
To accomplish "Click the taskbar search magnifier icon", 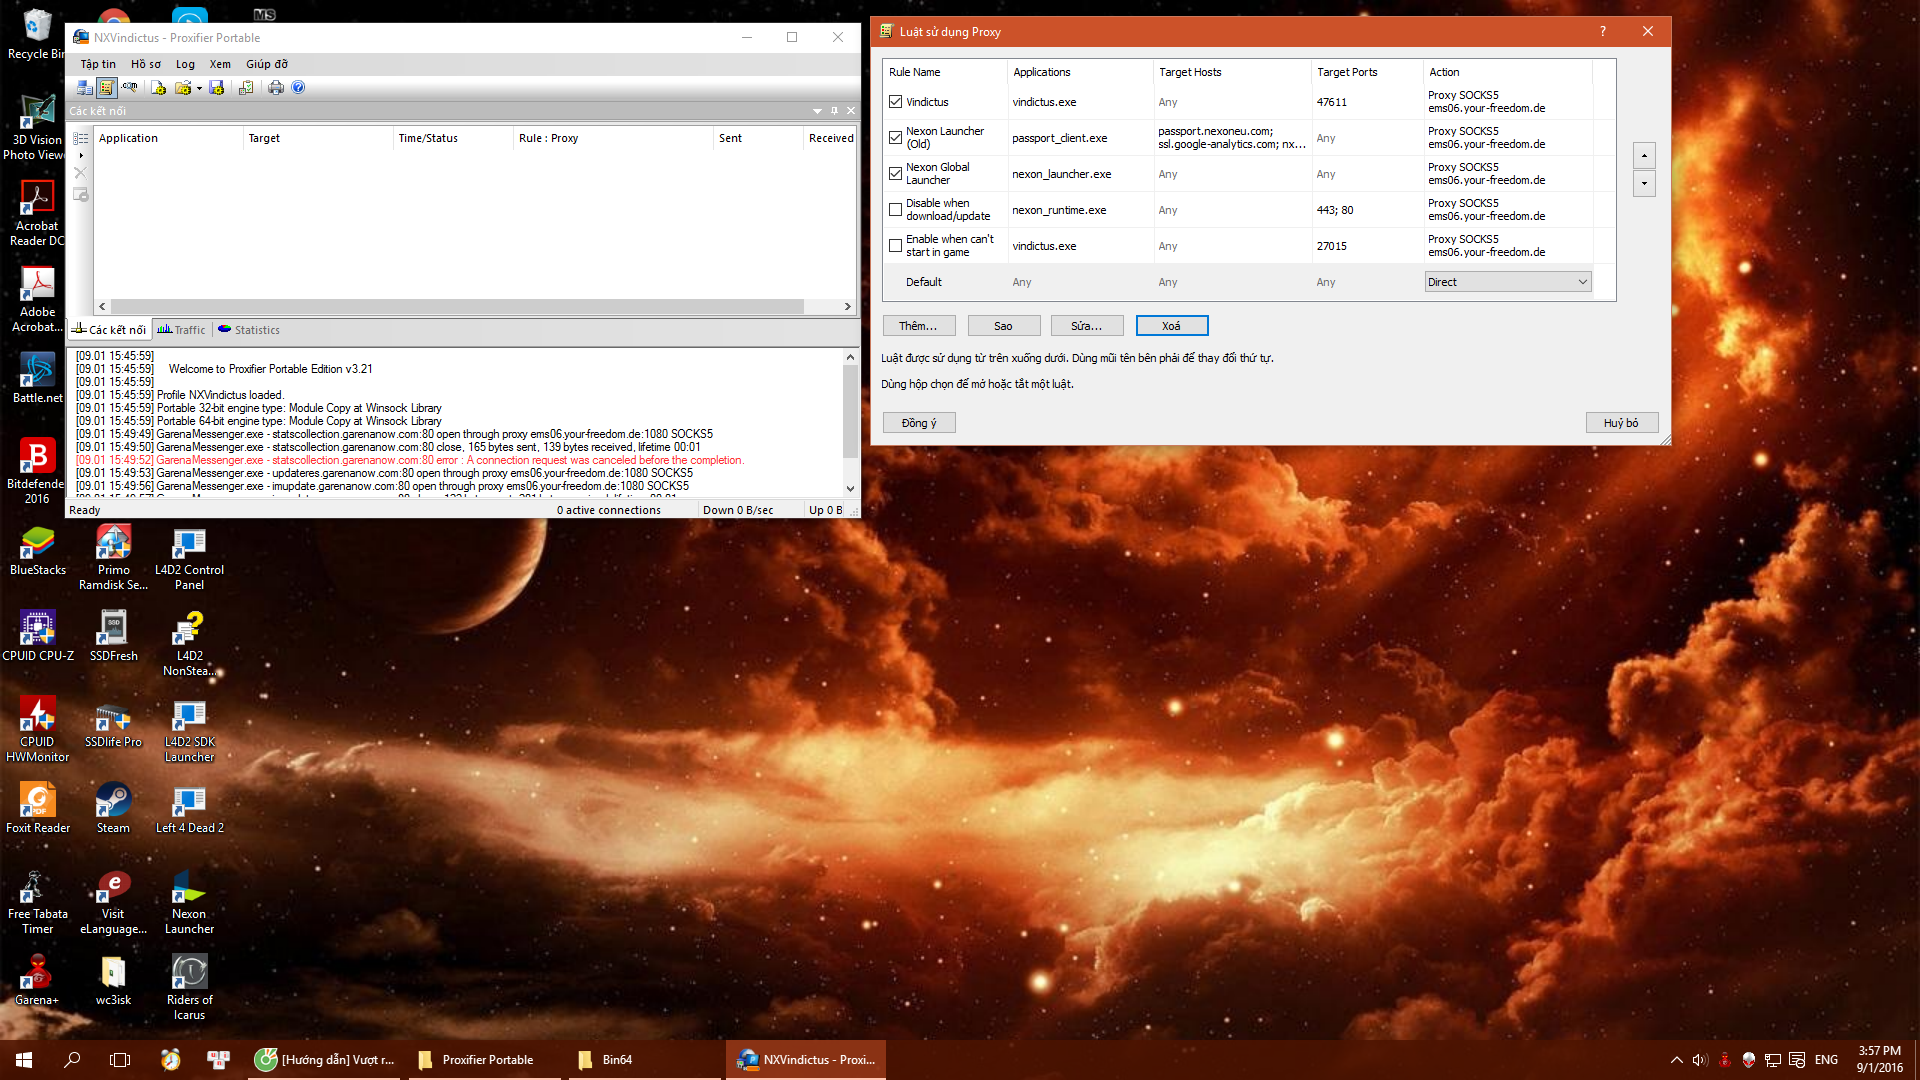I will click(72, 1060).
